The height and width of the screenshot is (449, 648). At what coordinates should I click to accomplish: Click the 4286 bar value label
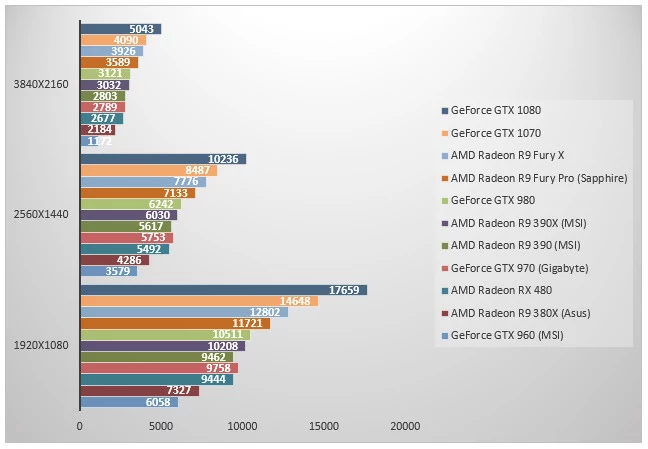point(129,260)
